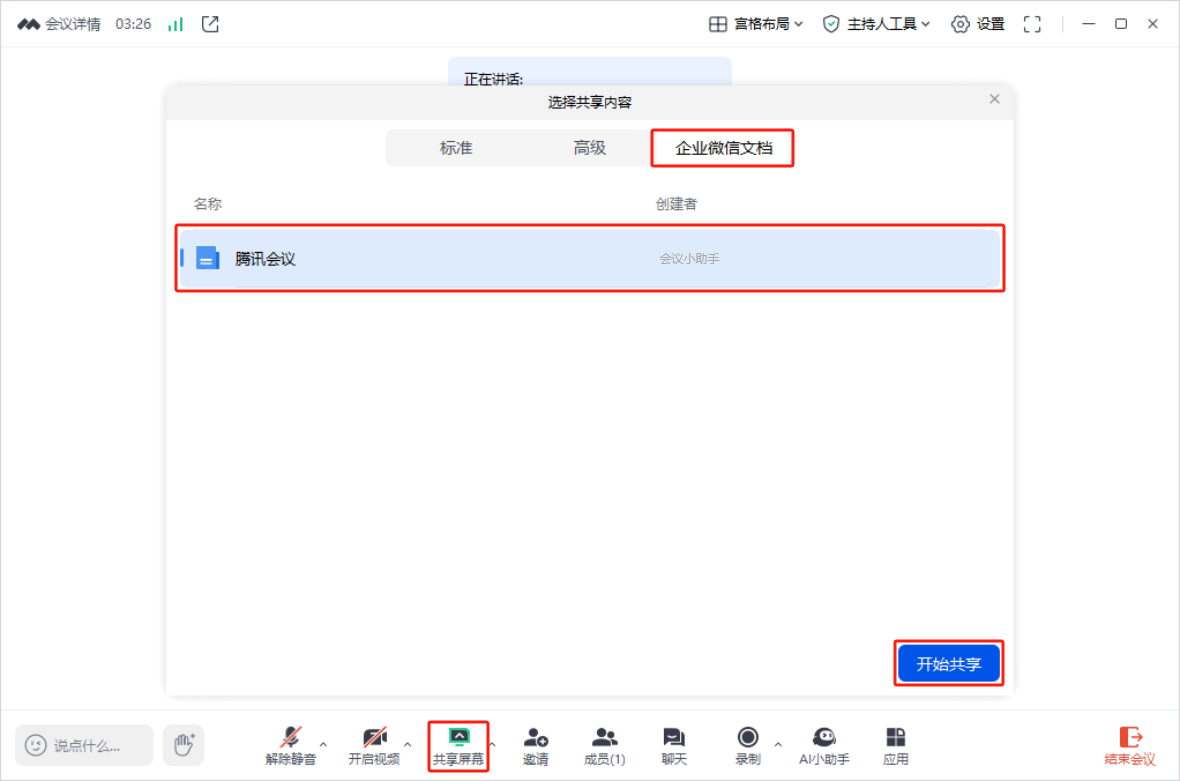The image size is (1180, 781).
Task: Open the AI小助手 assistant
Action: click(824, 746)
